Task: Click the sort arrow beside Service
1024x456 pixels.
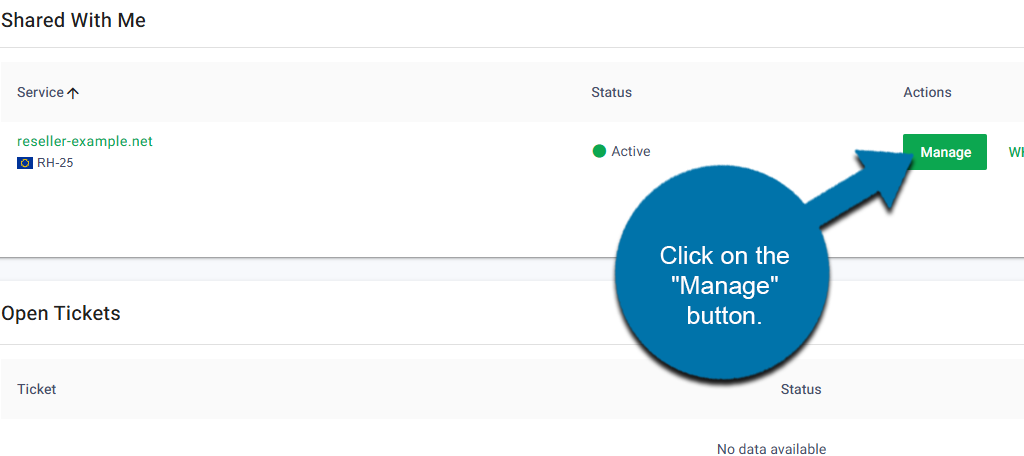Action: pyautogui.click(x=73, y=93)
